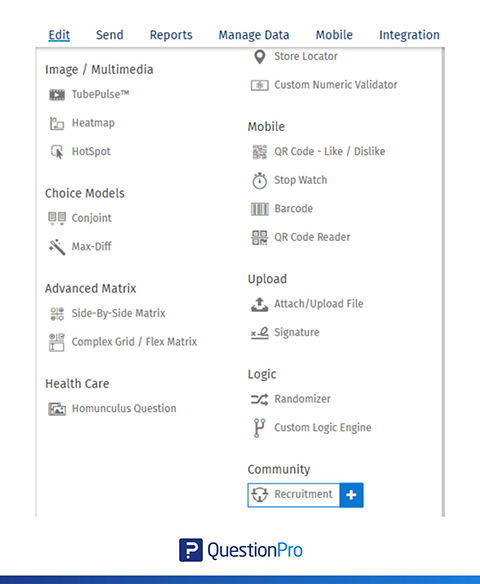Image resolution: width=480 pixels, height=584 pixels.
Task: Click the Heatmap icon
Action: [57, 123]
